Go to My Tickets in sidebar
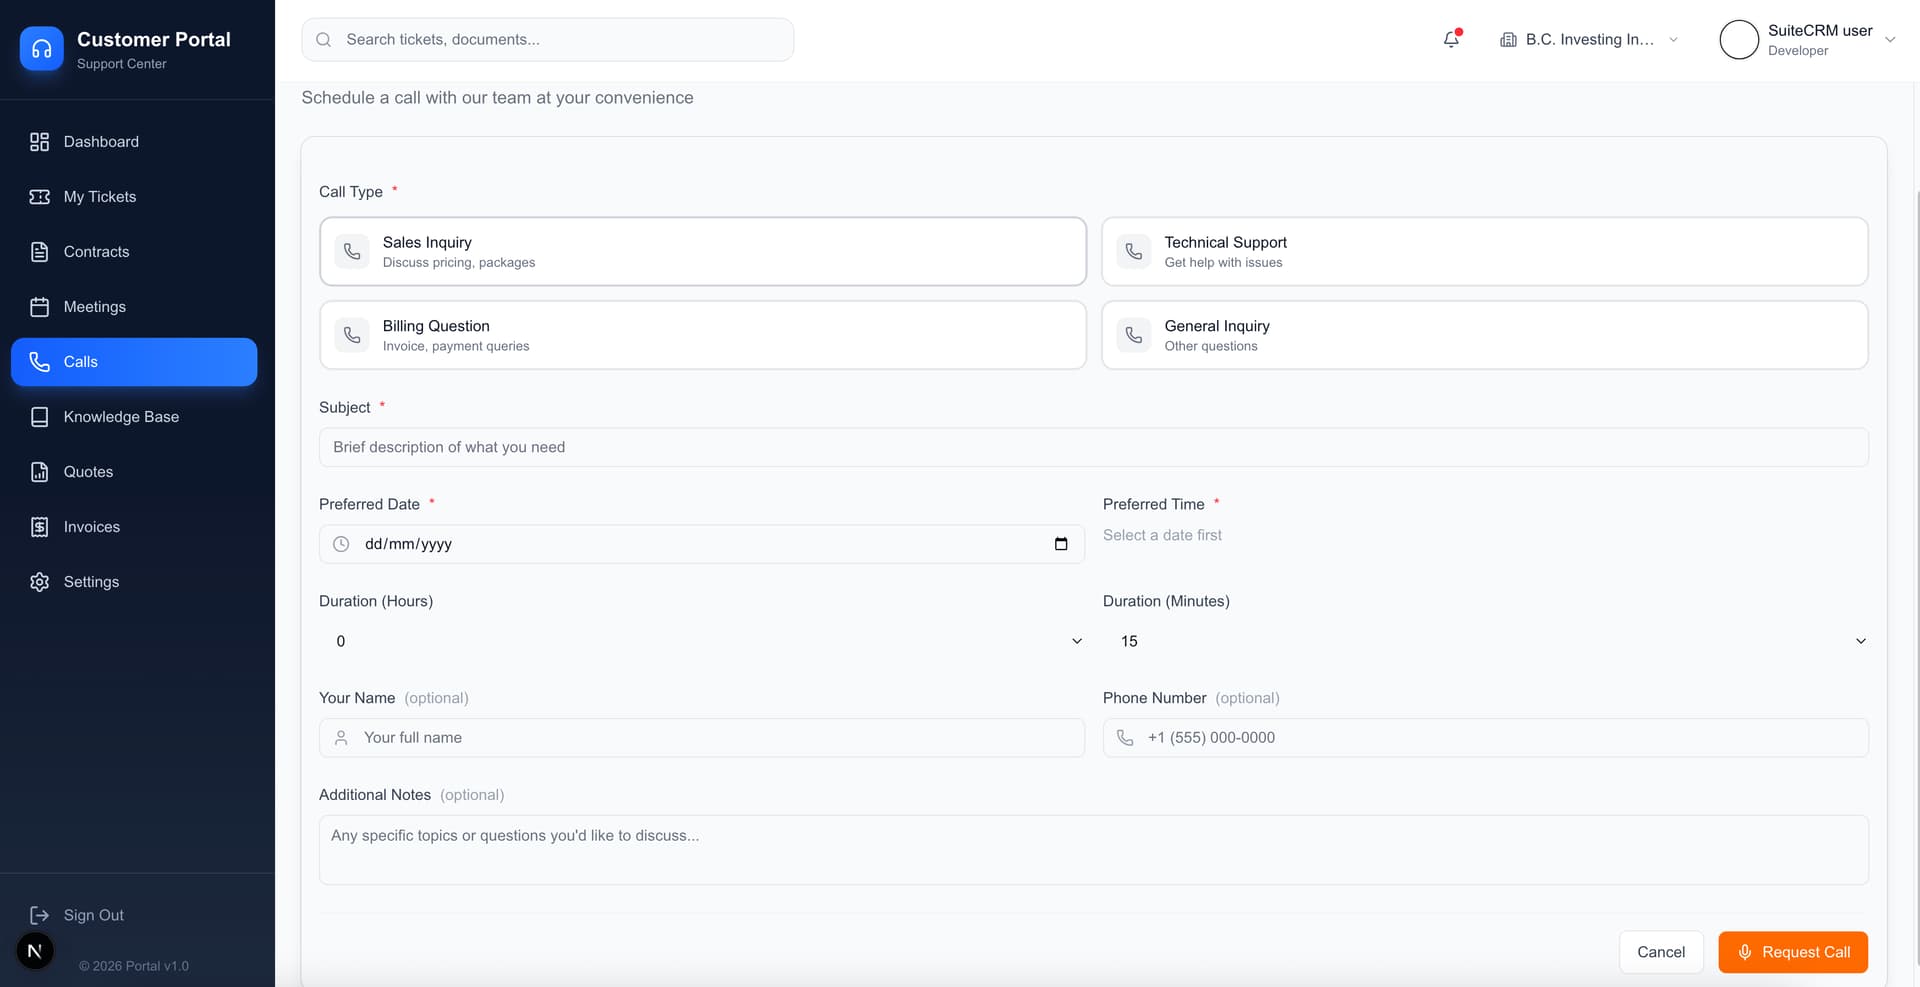Viewport: 1920px width, 987px height. tap(99, 197)
